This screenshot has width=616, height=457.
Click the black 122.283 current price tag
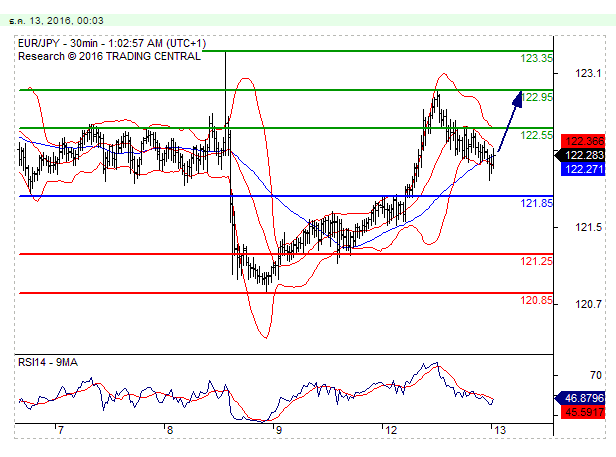coord(580,155)
